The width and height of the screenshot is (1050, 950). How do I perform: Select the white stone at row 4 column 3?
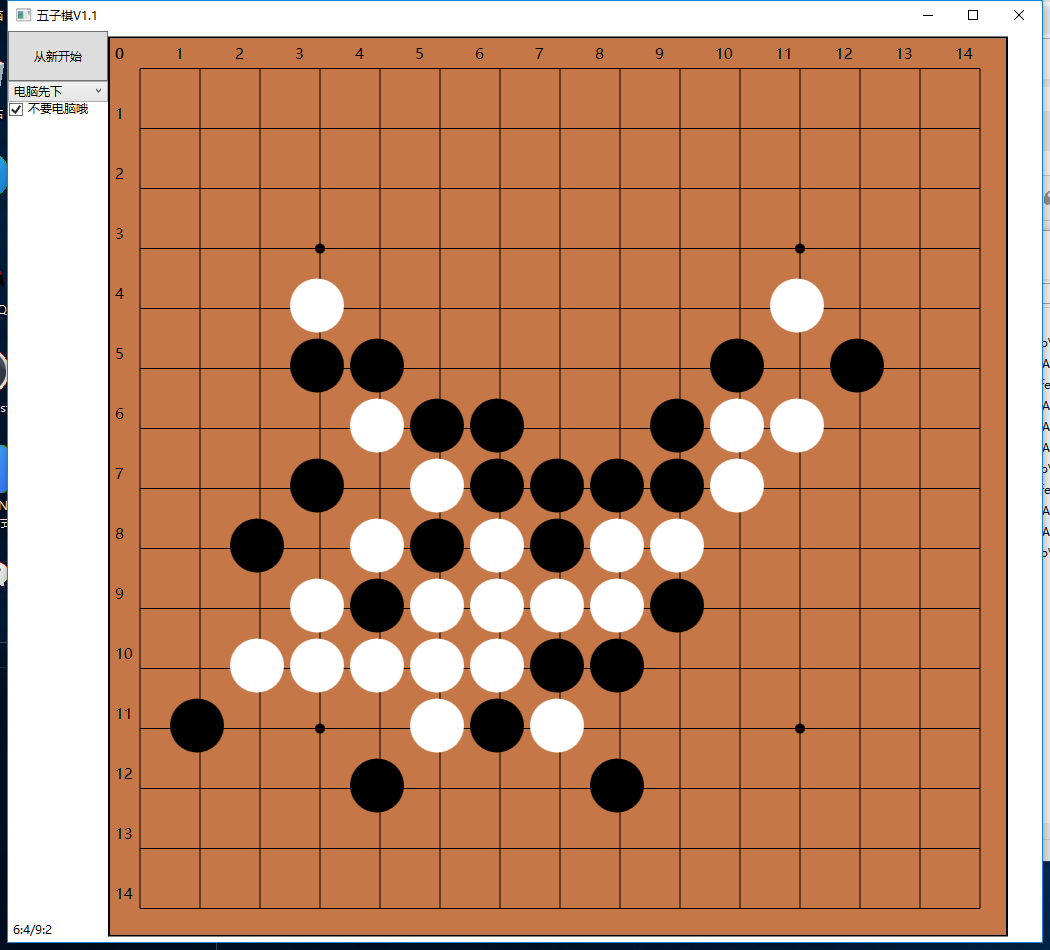pos(316,305)
